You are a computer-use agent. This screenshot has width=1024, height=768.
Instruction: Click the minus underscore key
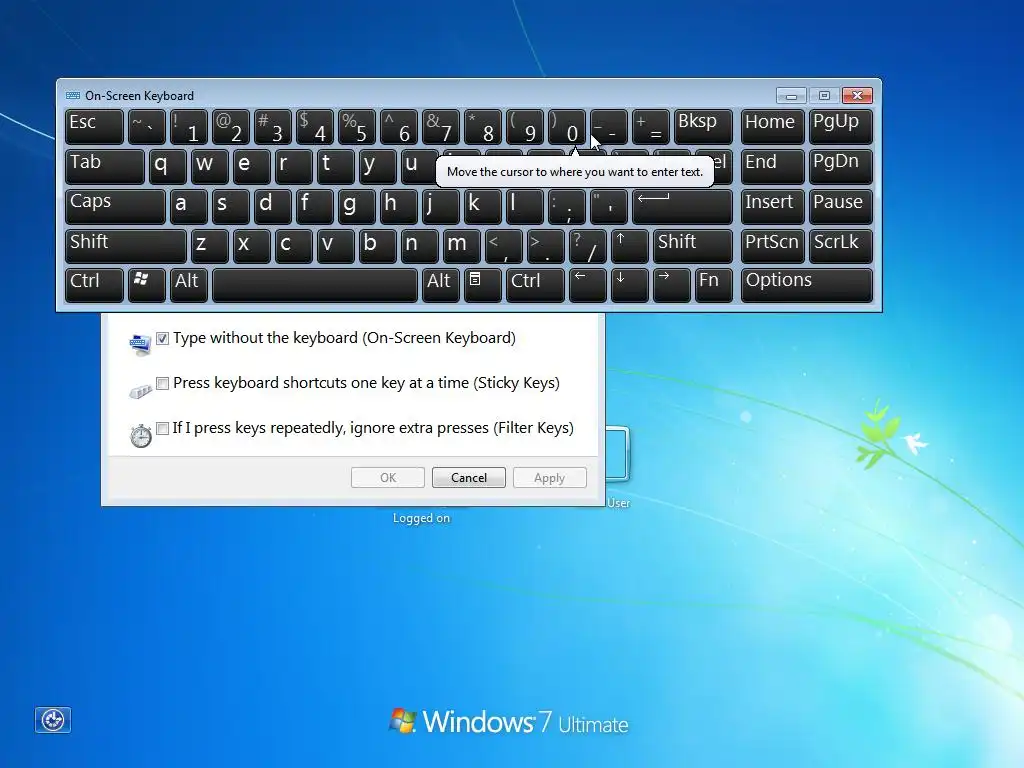[x=609, y=127]
